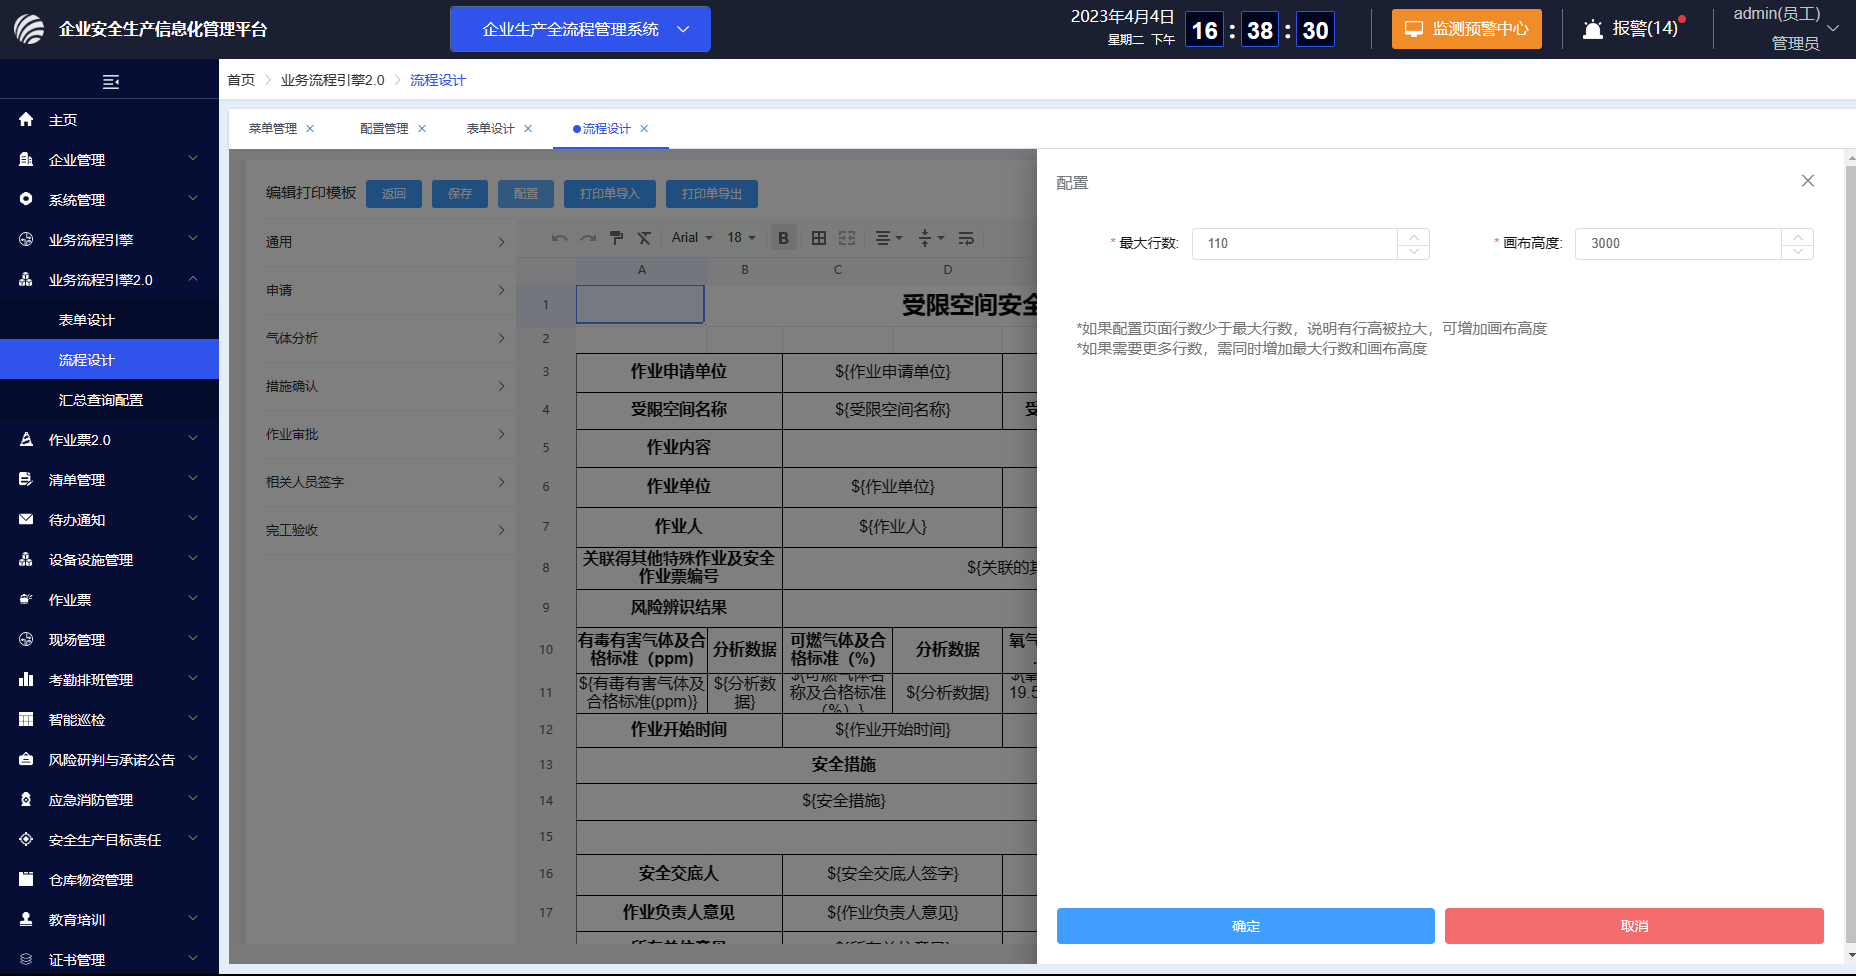Click the clear formatting icon
The width and height of the screenshot is (1856, 976).
[644, 238]
